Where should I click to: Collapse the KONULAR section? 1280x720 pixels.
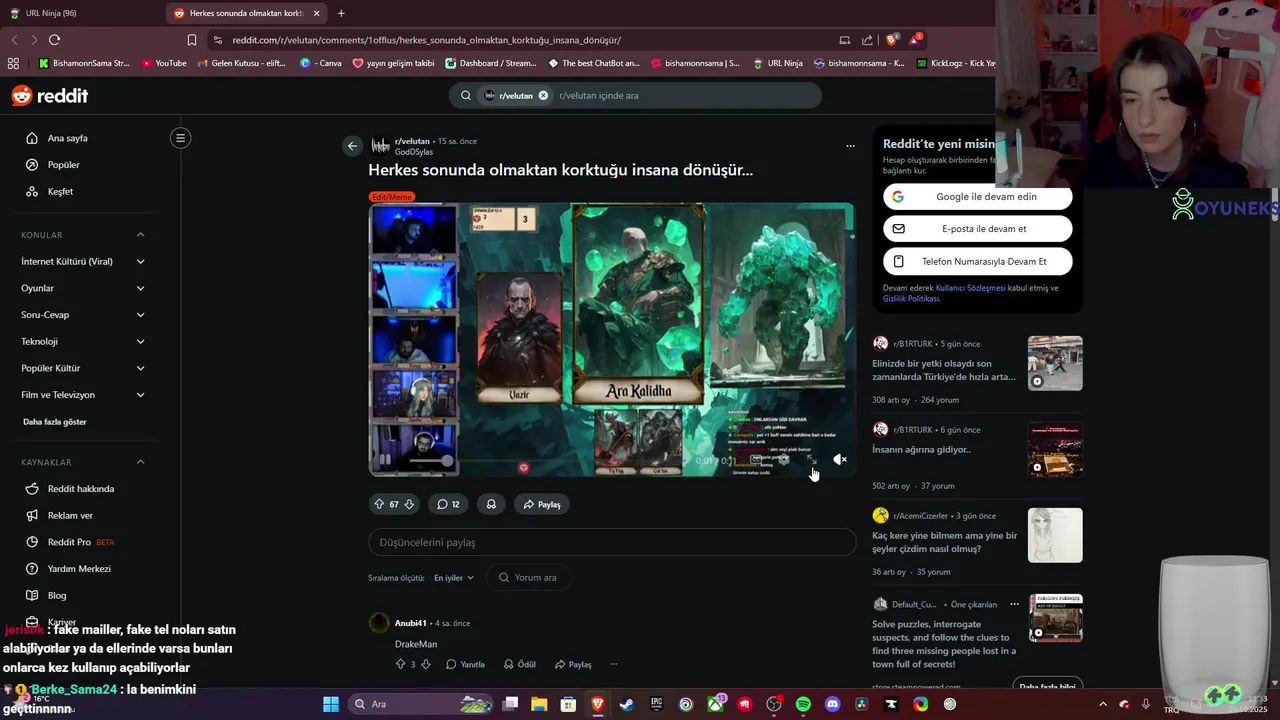coord(140,235)
